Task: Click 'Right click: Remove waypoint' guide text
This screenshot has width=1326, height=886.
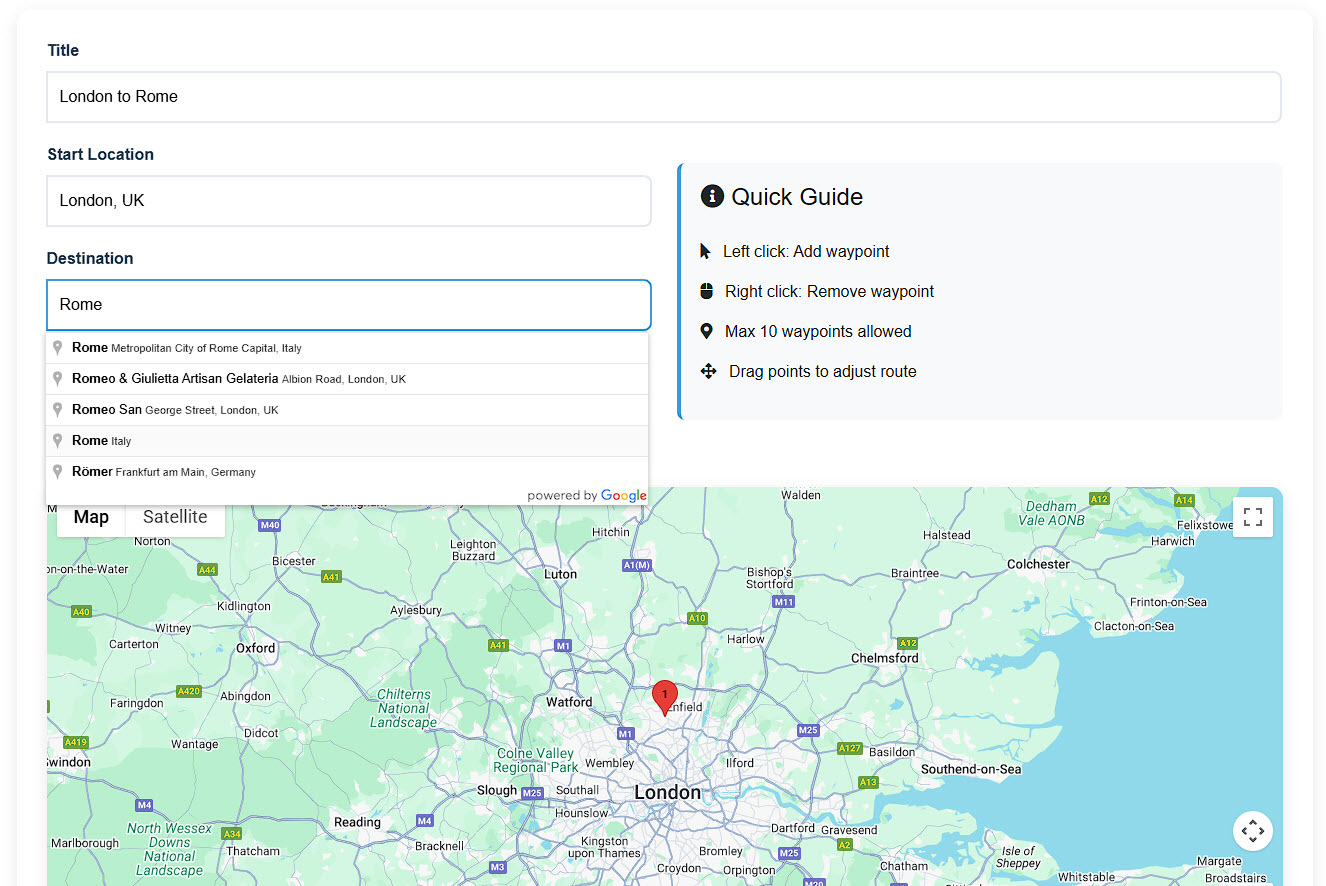Action: [x=829, y=292]
